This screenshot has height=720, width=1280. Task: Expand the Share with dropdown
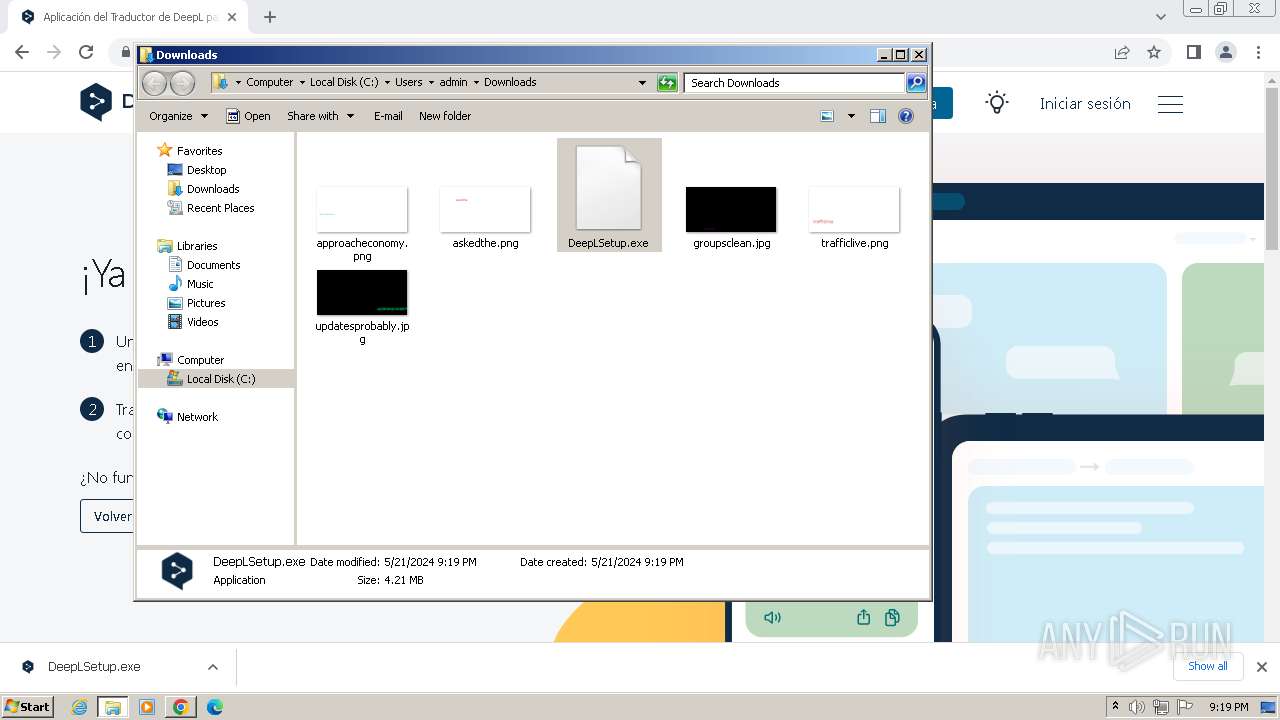tap(320, 116)
